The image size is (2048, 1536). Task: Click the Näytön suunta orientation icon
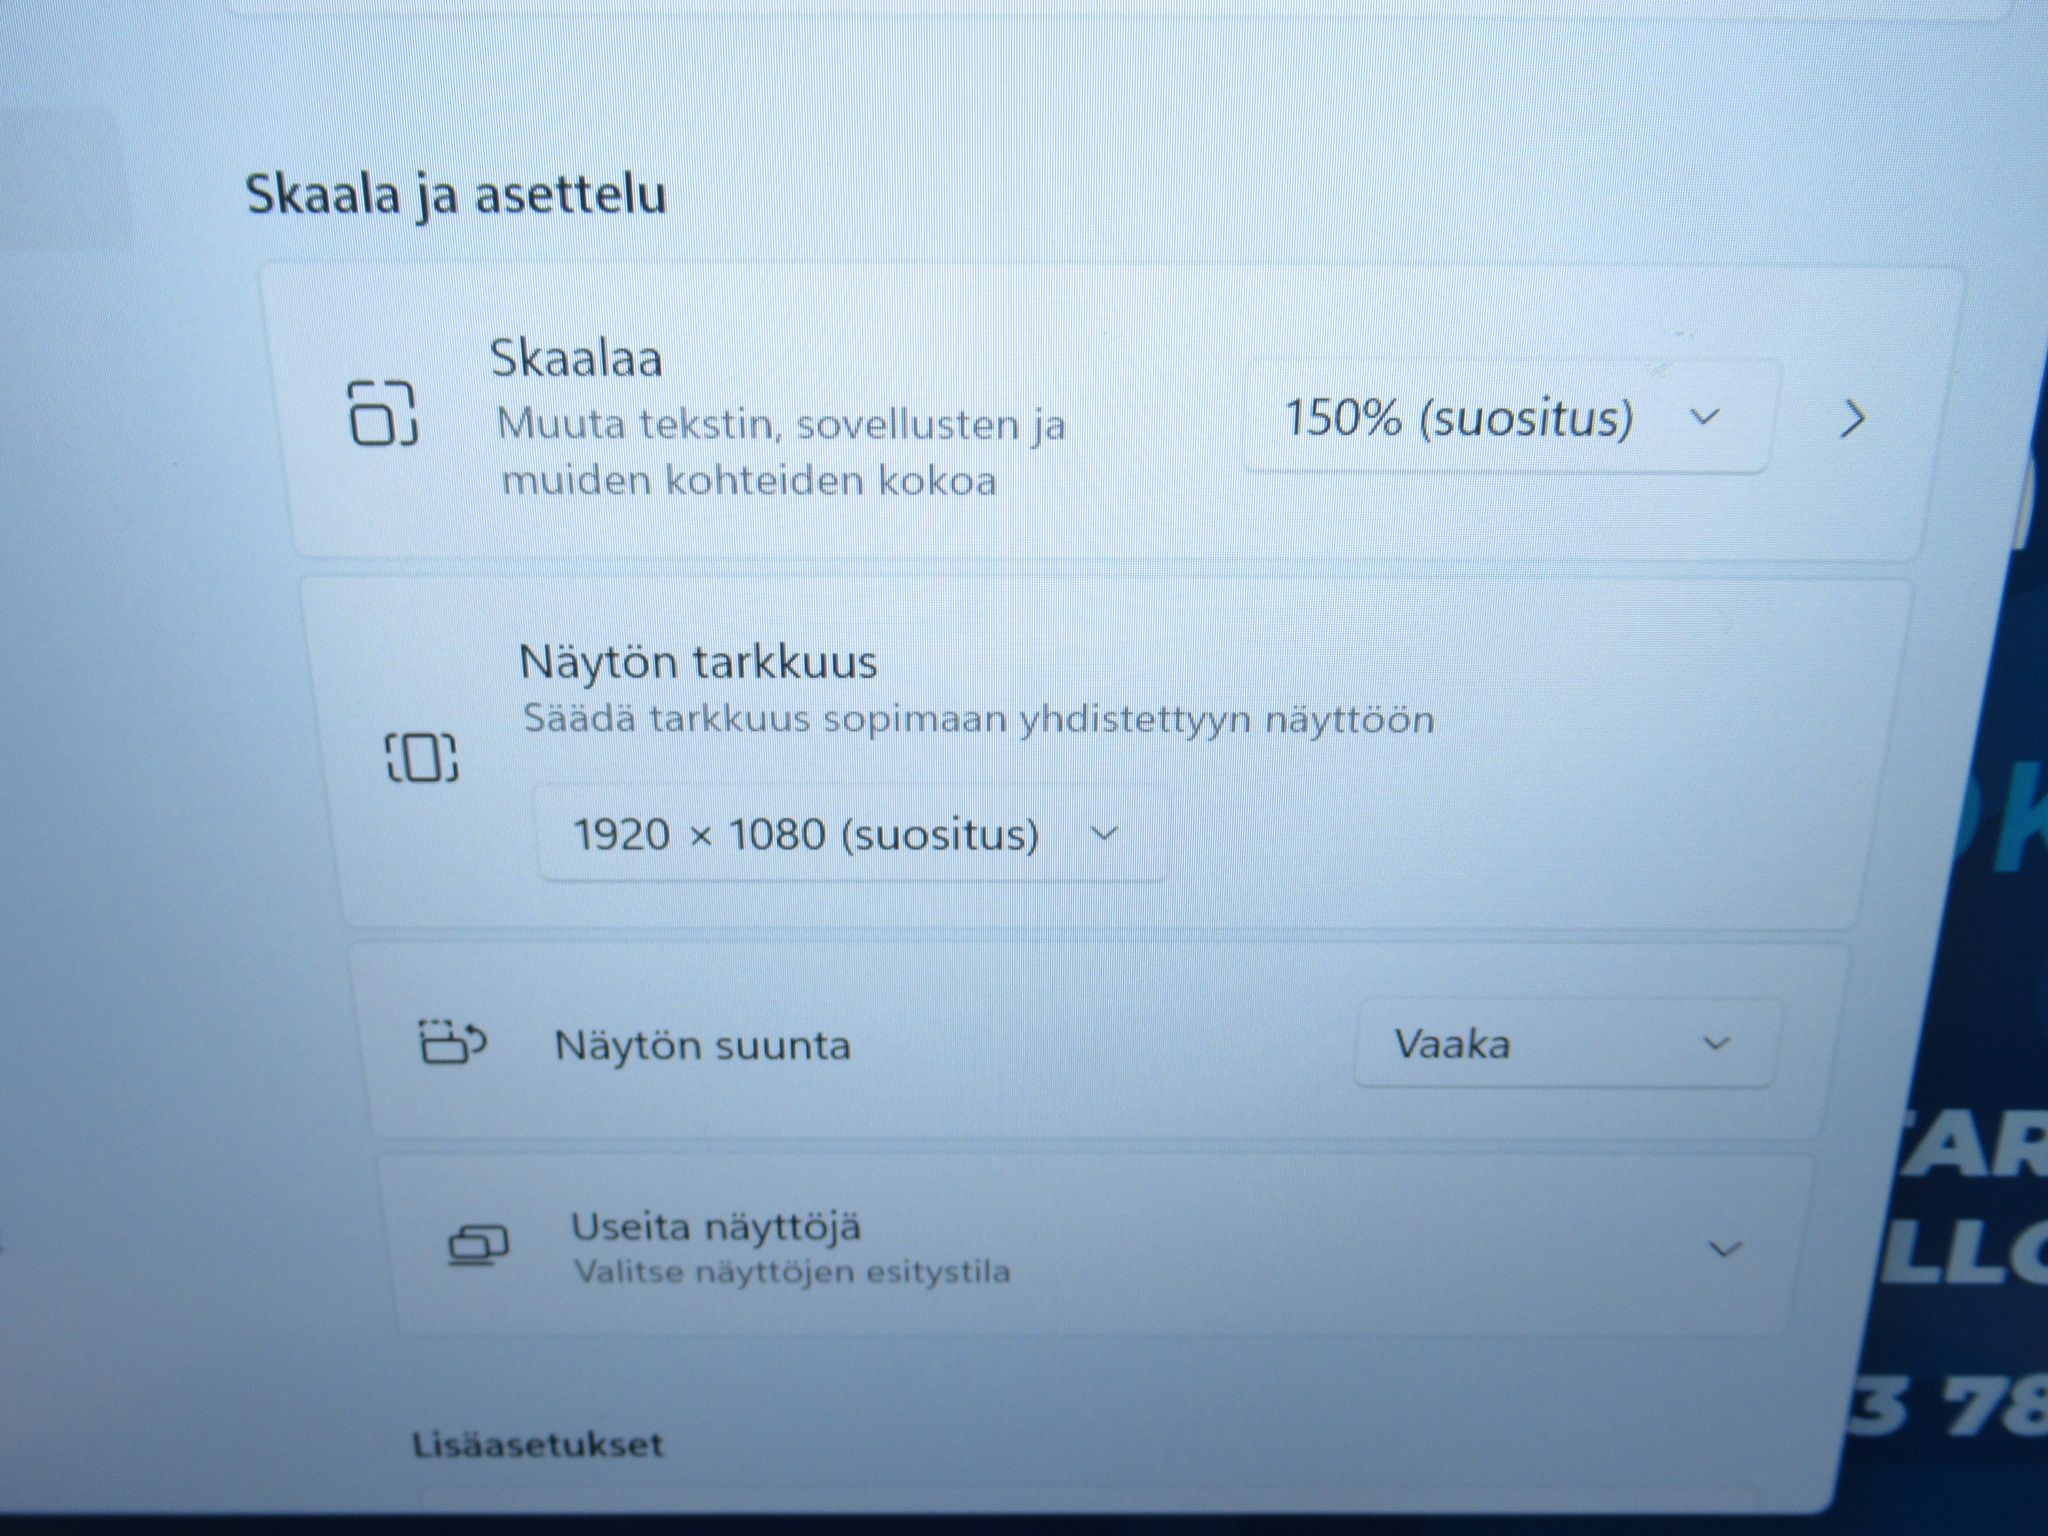pos(450,1042)
